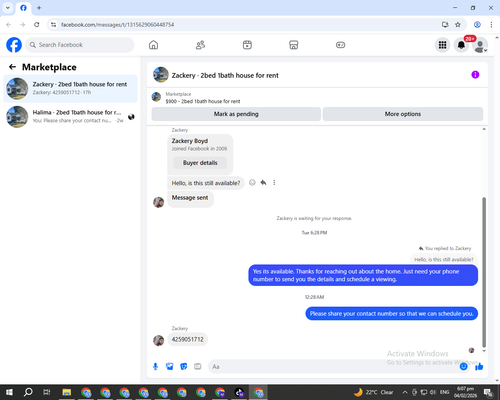Open the emoji picker in message box

click(x=463, y=367)
